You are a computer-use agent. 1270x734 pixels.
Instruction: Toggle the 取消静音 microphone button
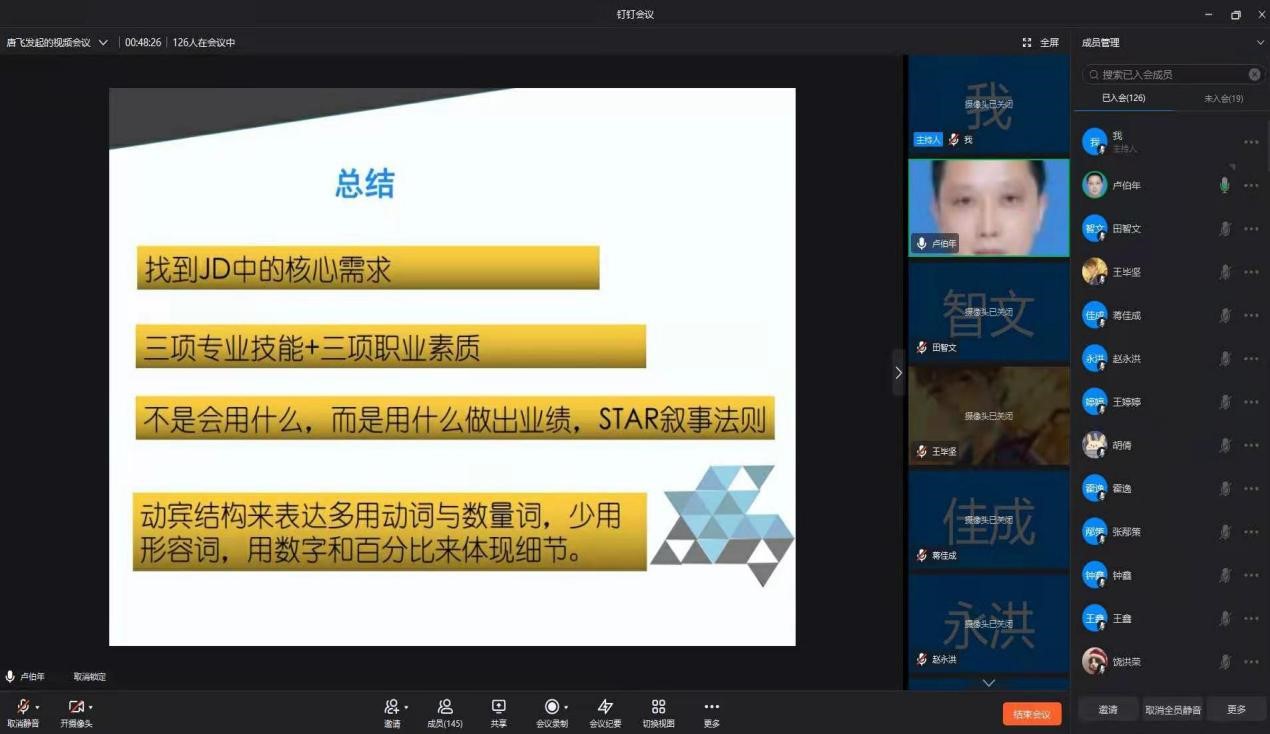click(22, 707)
